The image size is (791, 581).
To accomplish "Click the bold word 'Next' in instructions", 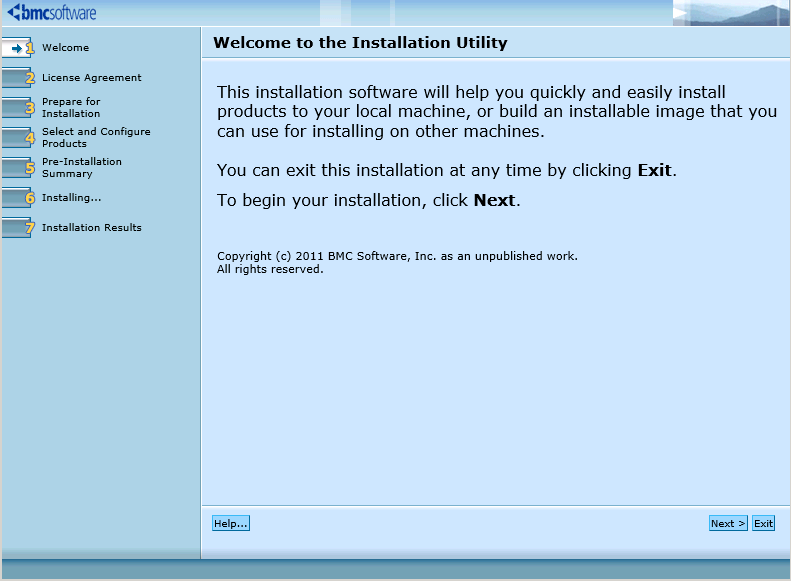I will (x=494, y=200).
